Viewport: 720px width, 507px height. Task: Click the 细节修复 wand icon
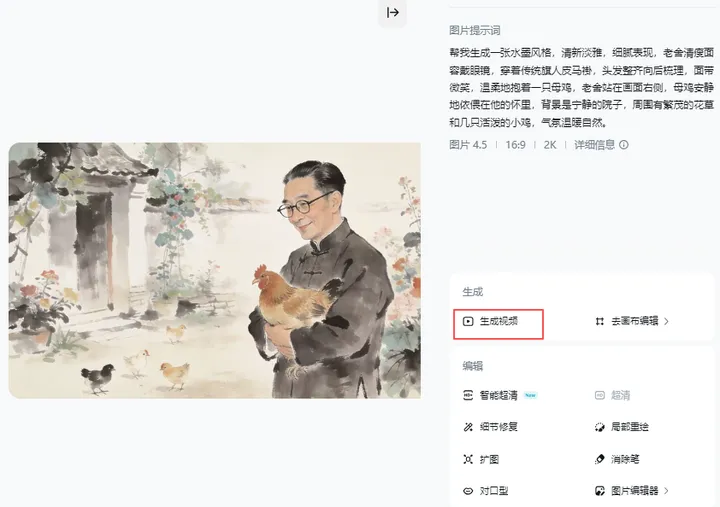pos(468,427)
